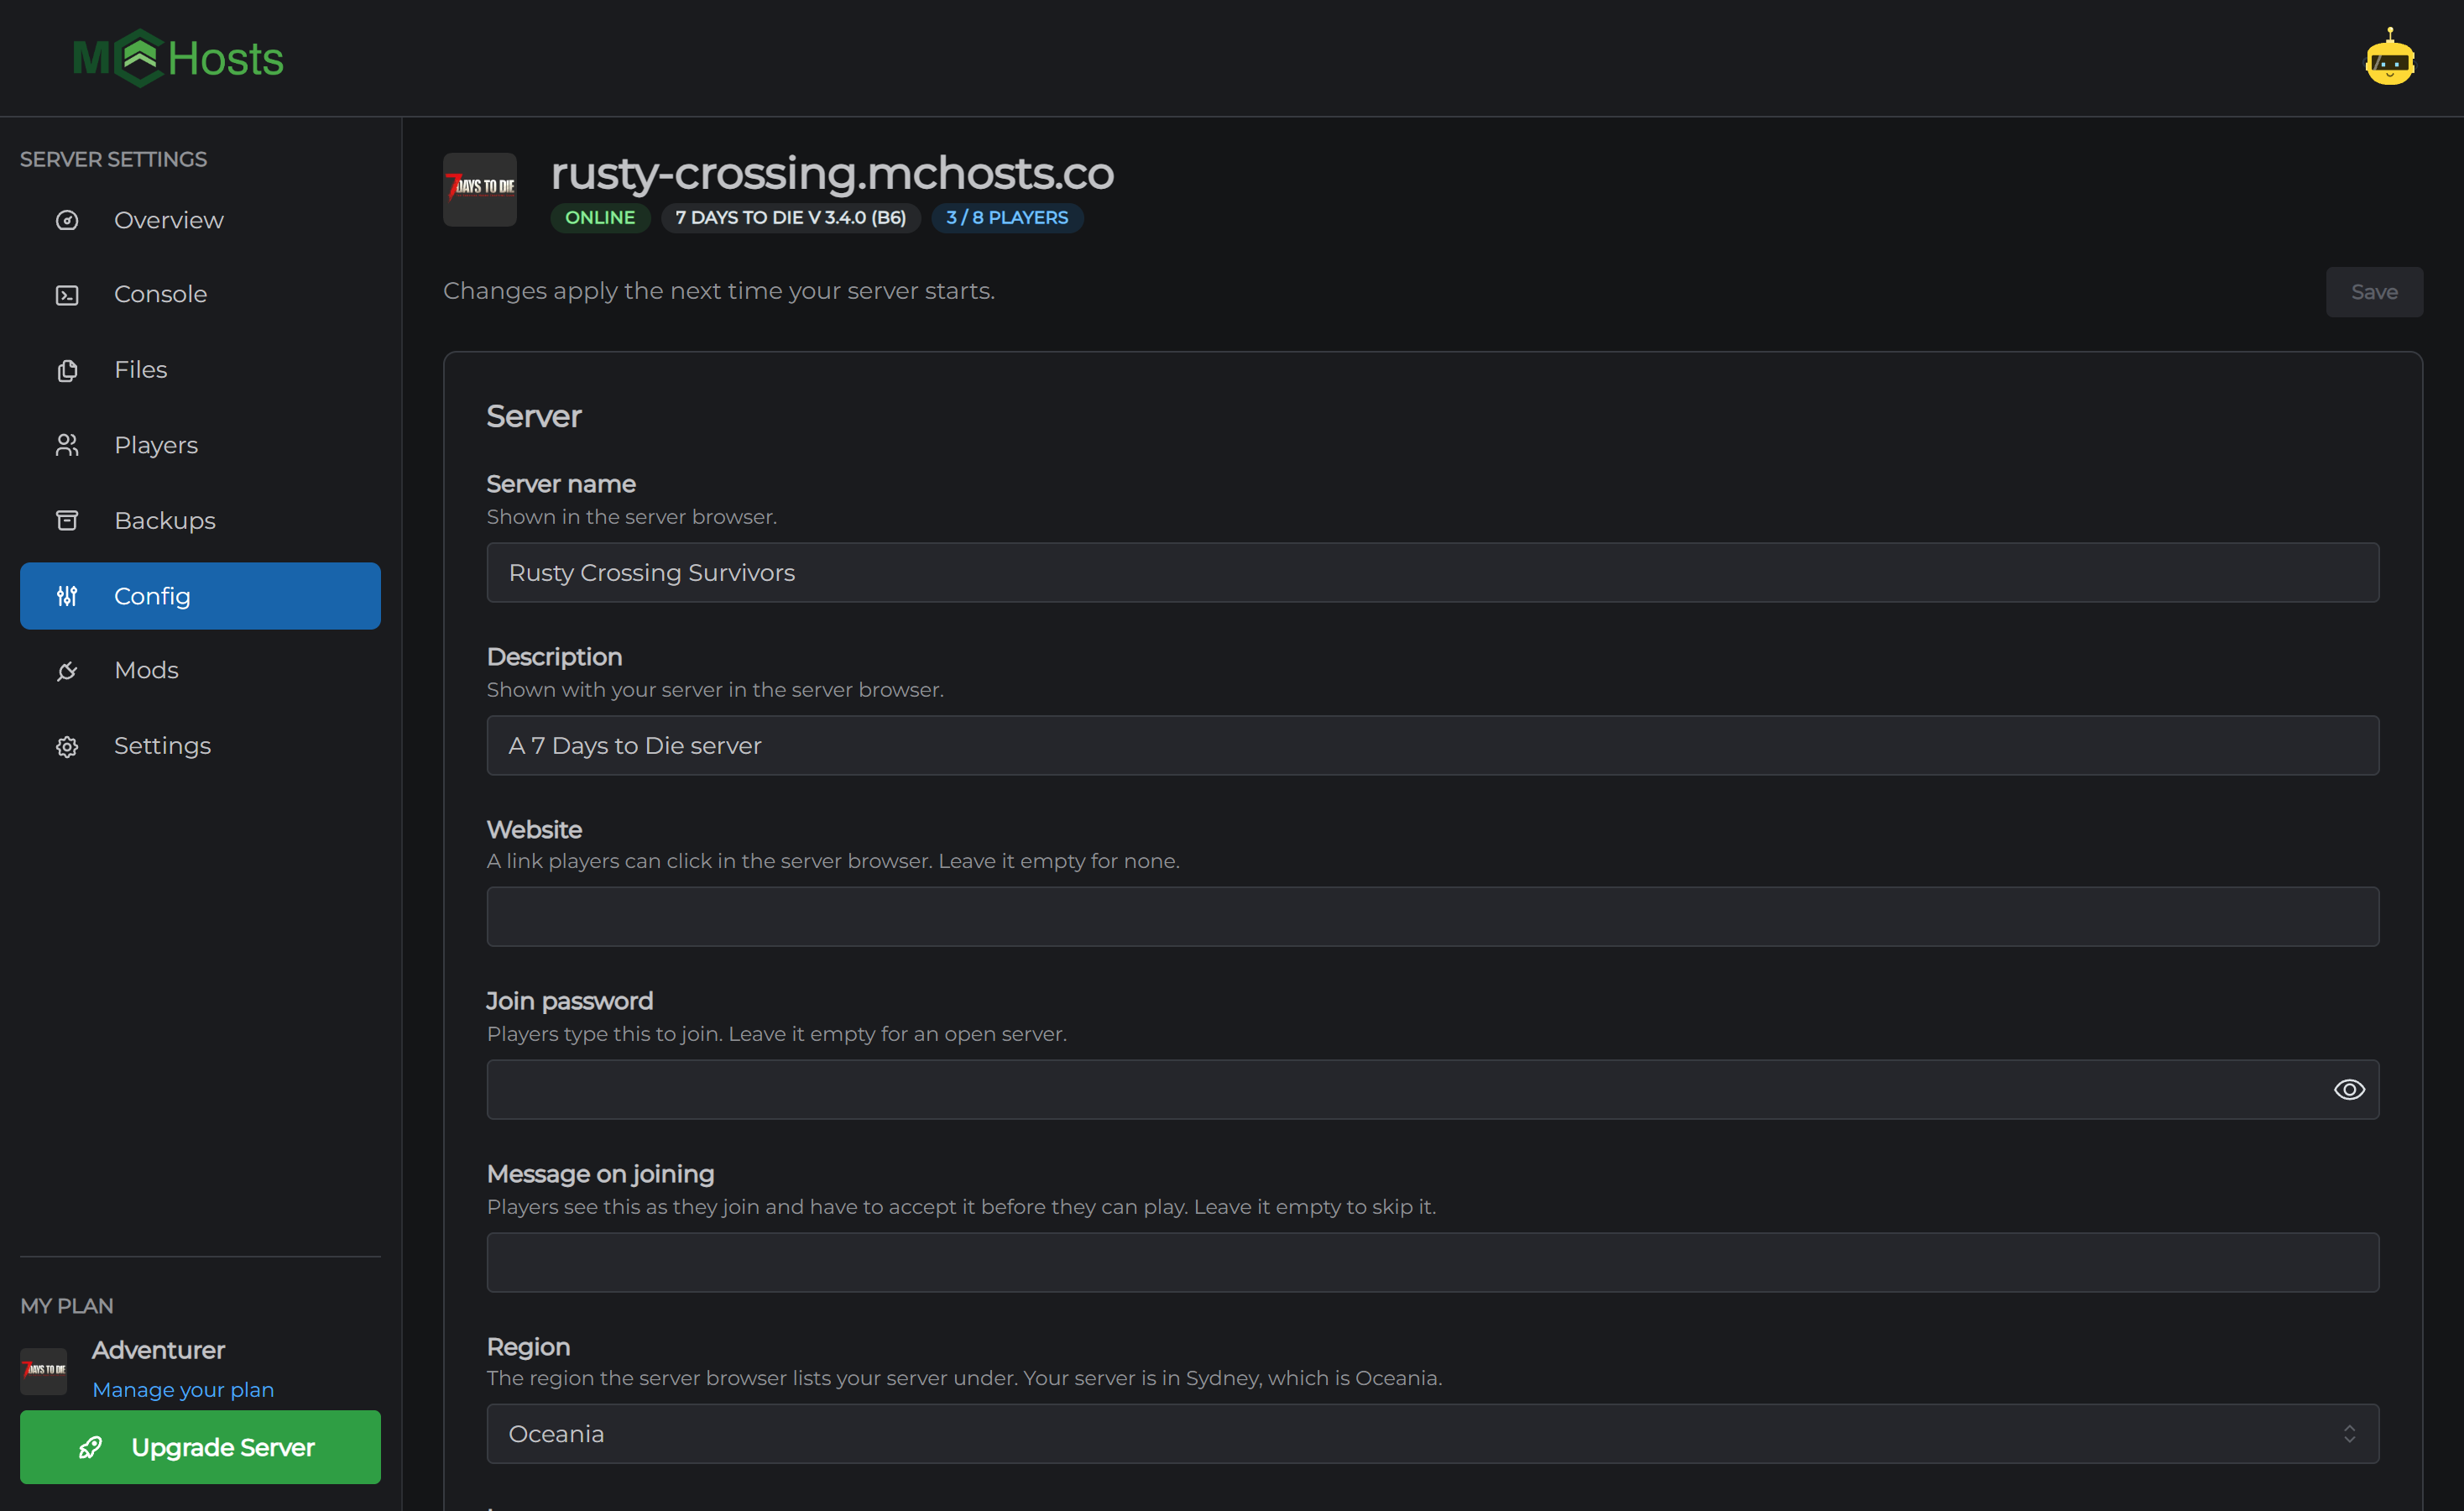
Task: Show the Join password with eye icon
Action: pyautogui.click(x=2349, y=1089)
